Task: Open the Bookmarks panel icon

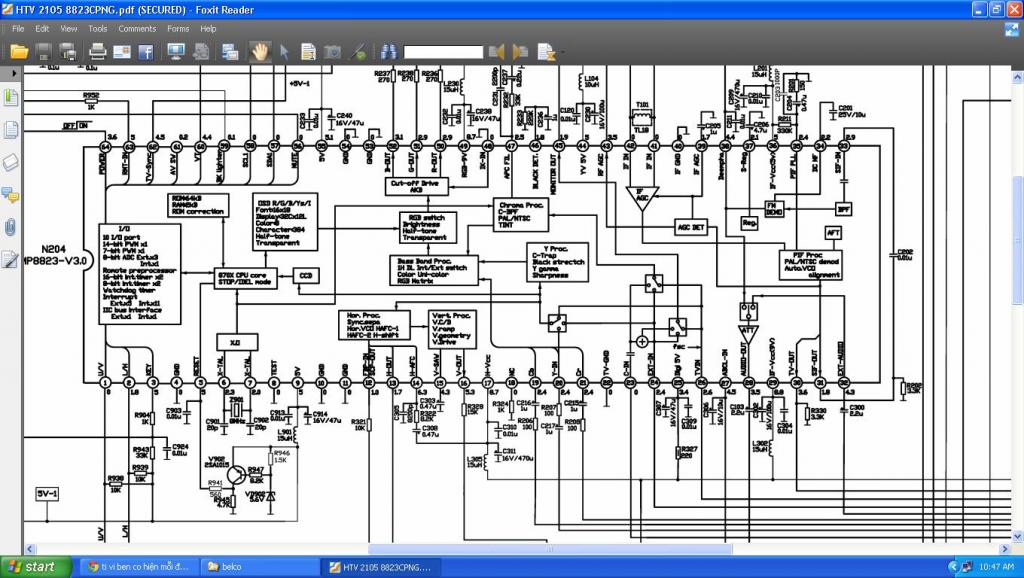Action: pos(11,98)
